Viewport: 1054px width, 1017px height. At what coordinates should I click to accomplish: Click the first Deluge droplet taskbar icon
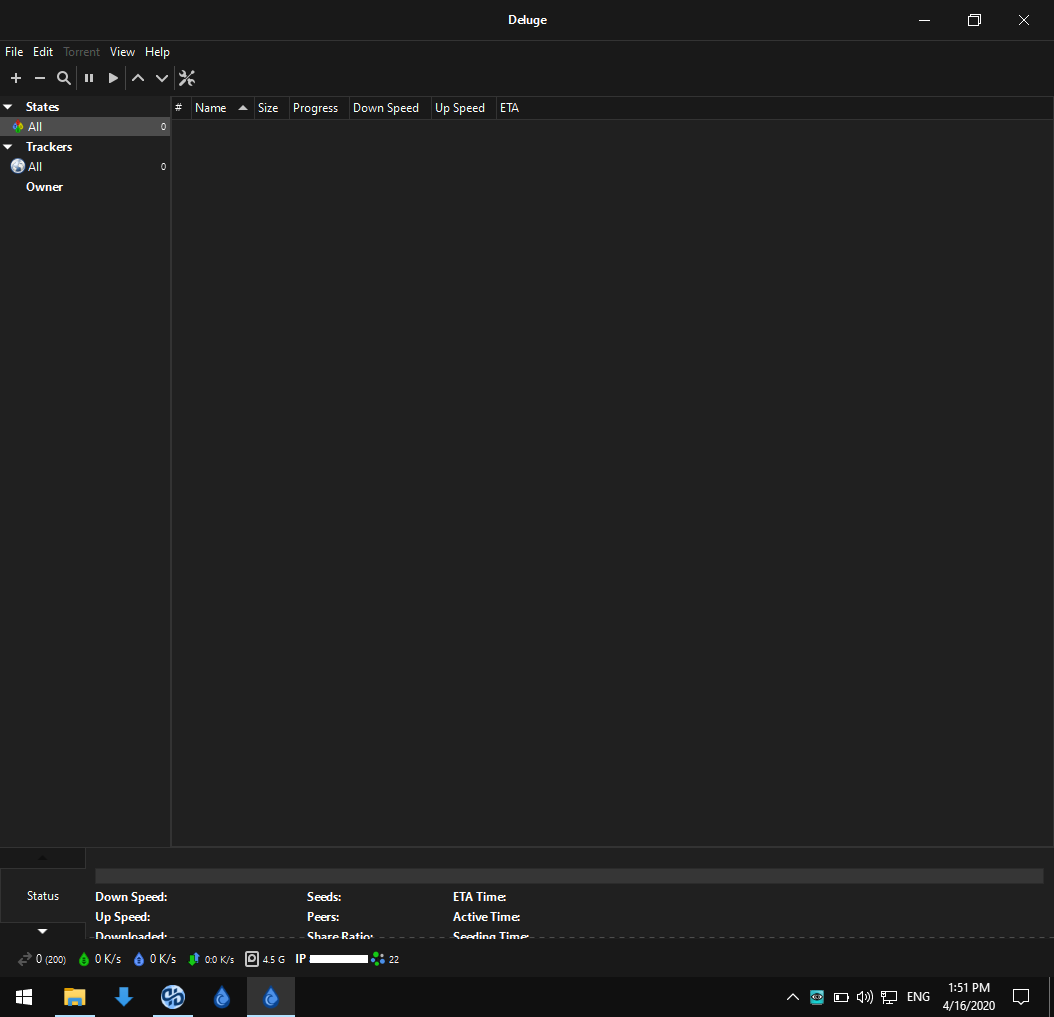point(222,997)
